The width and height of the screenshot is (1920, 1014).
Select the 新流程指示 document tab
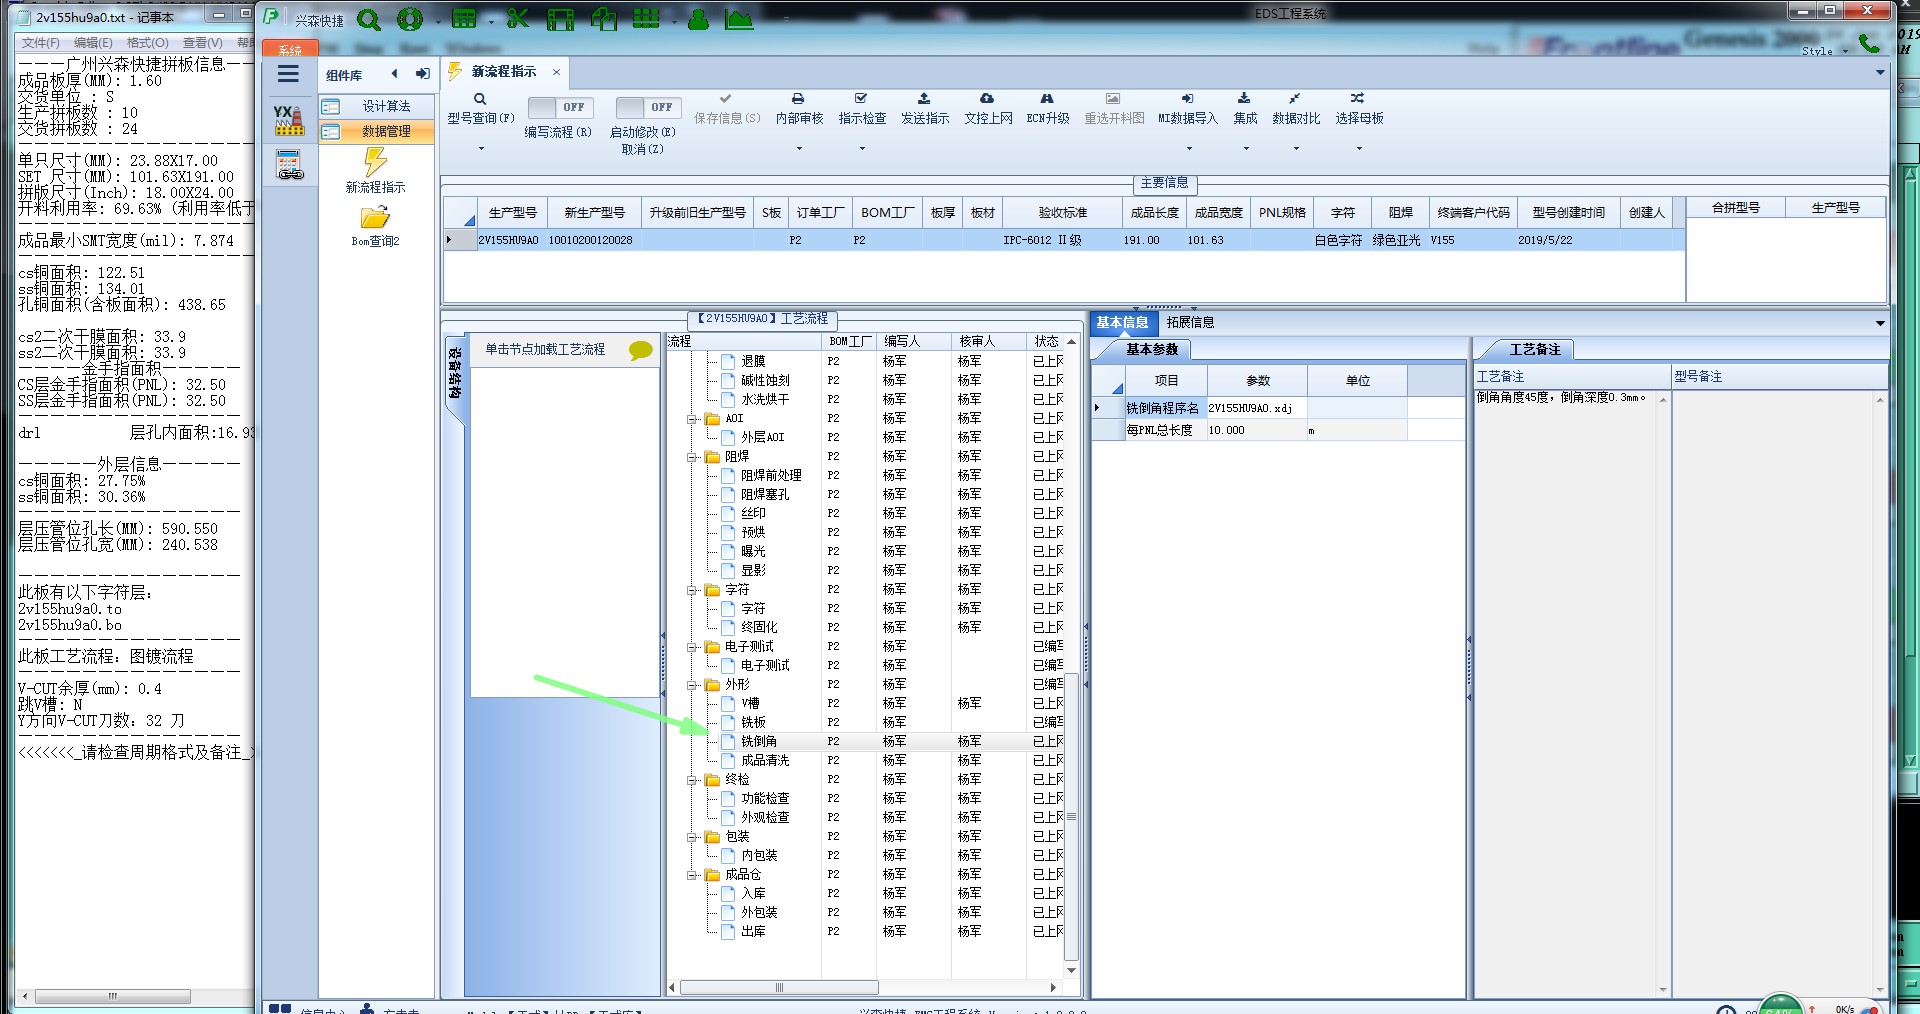tap(504, 72)
